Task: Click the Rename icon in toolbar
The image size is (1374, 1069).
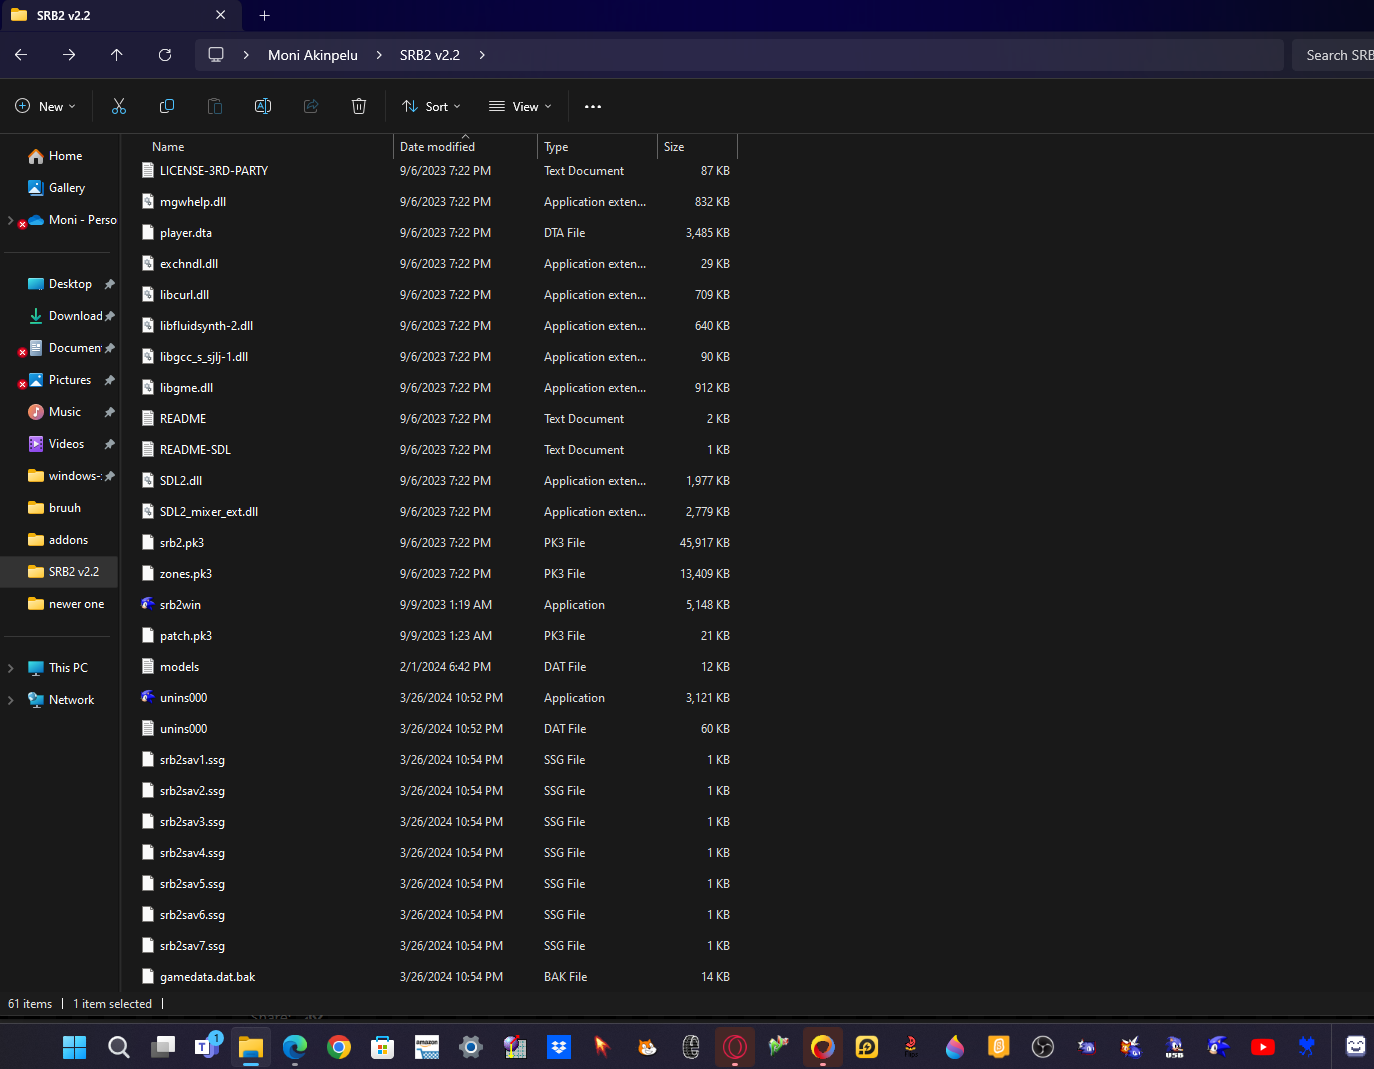Action: (263, 106)
